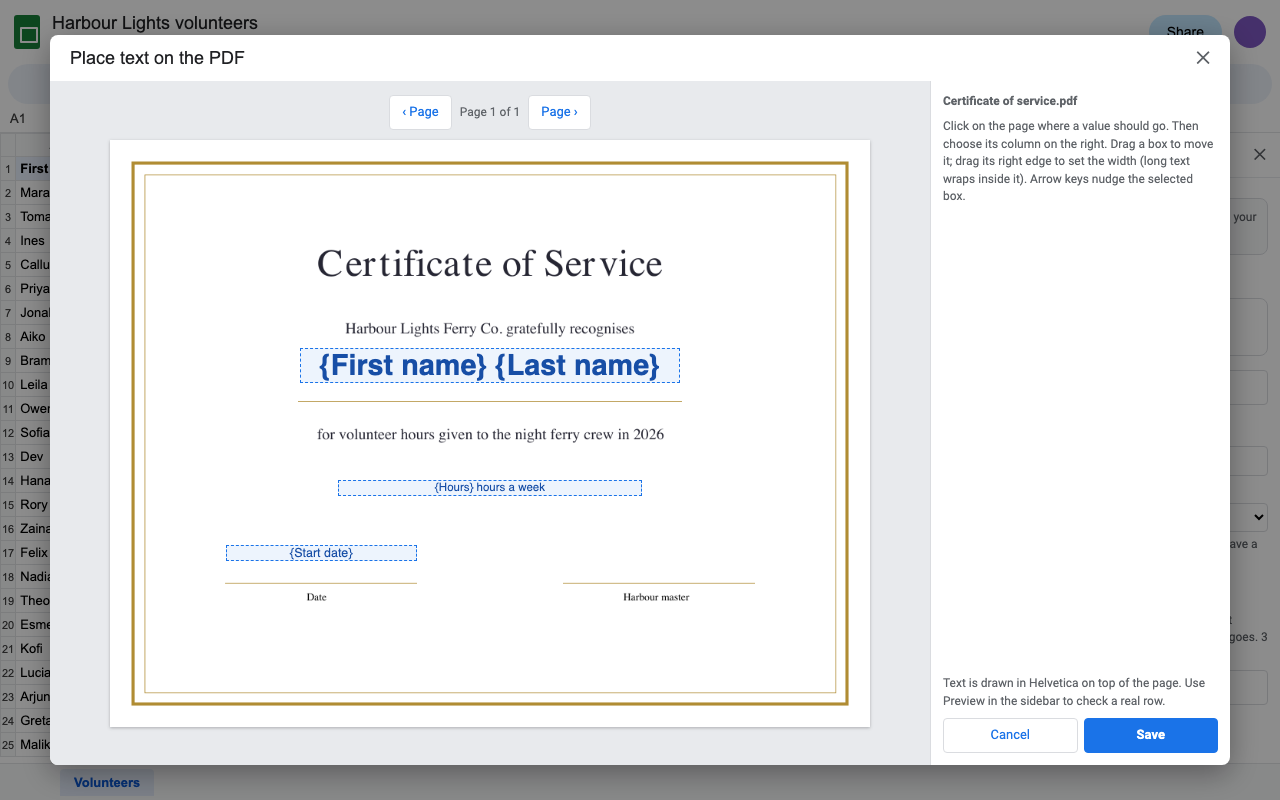Click the Hana cell in the spreadsheet
The width and height of the screenshot is (1280, 800).
click(33, 481)
